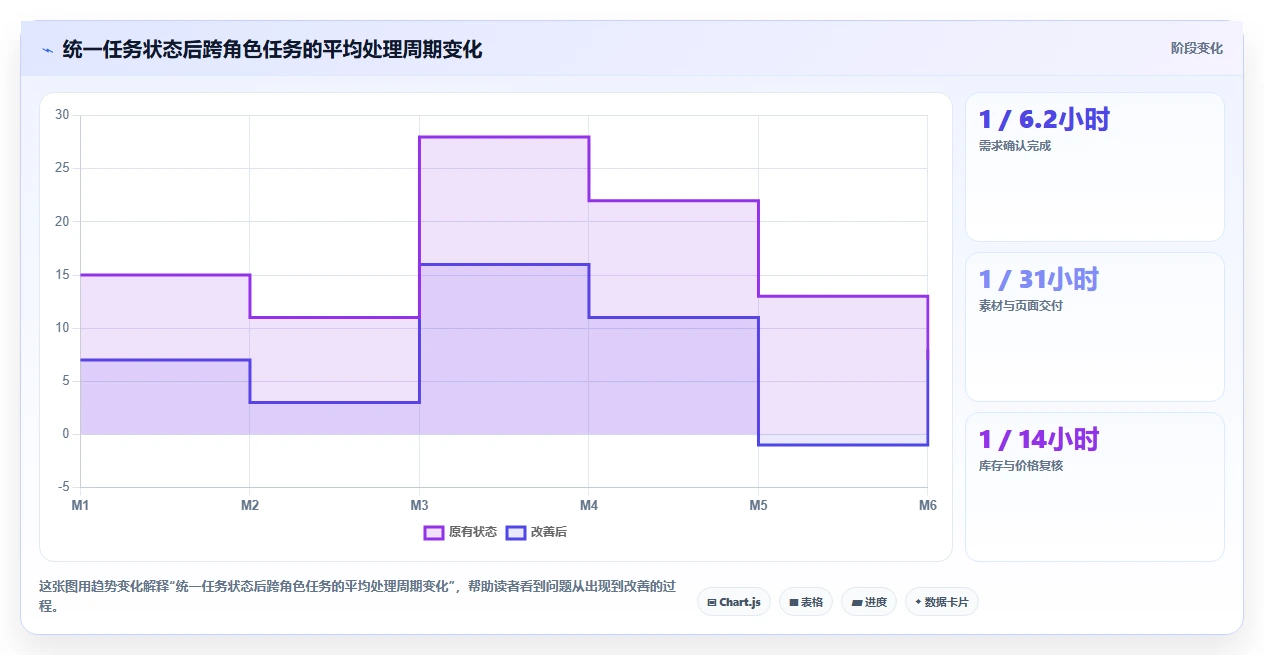Click the 改善后 legend label text
This screenshot has width=1264, height=655.
(x=548, y=532)
